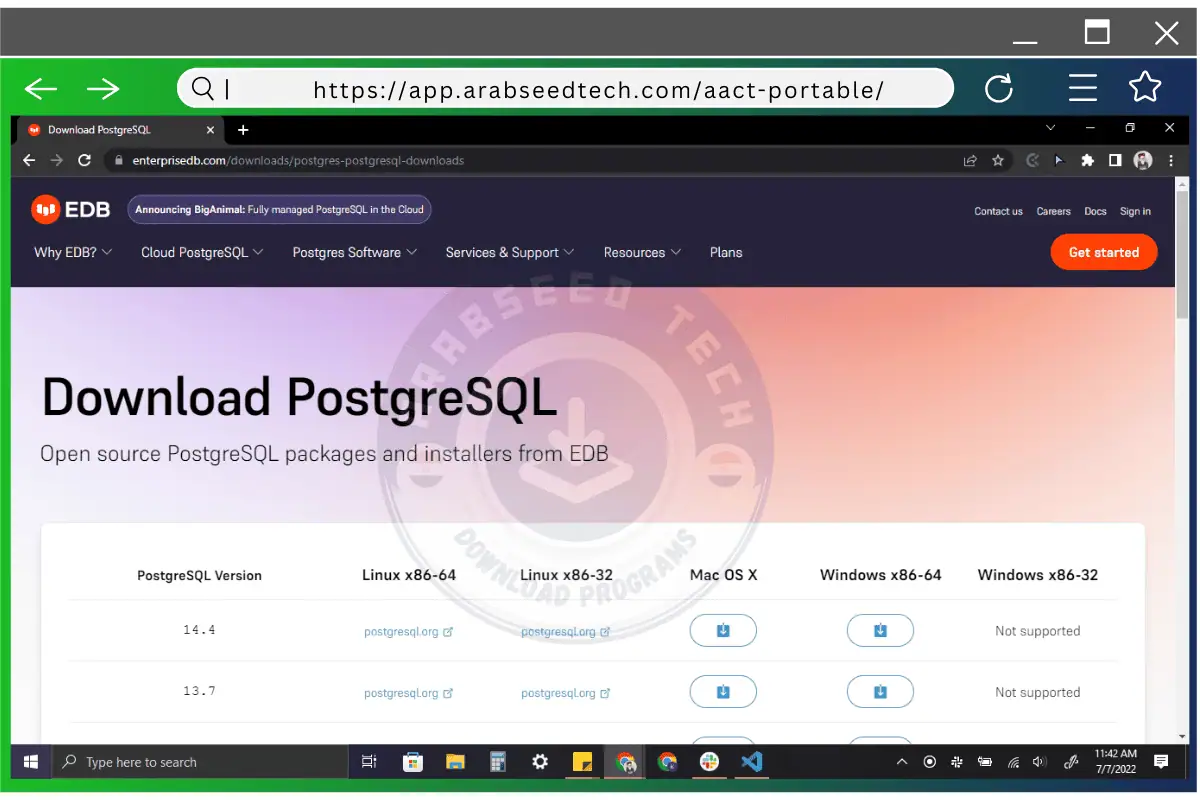Download PostgreSQL 13.7 for Mac OS X

tap(723, 691)
